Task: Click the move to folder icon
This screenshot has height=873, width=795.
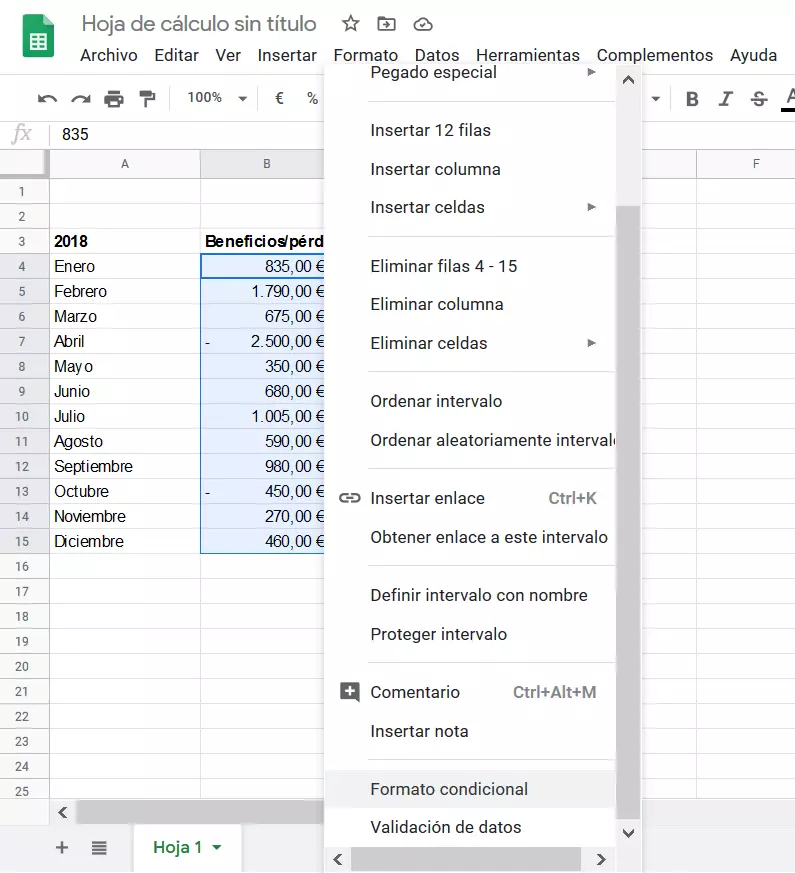Action: point(386,24)
